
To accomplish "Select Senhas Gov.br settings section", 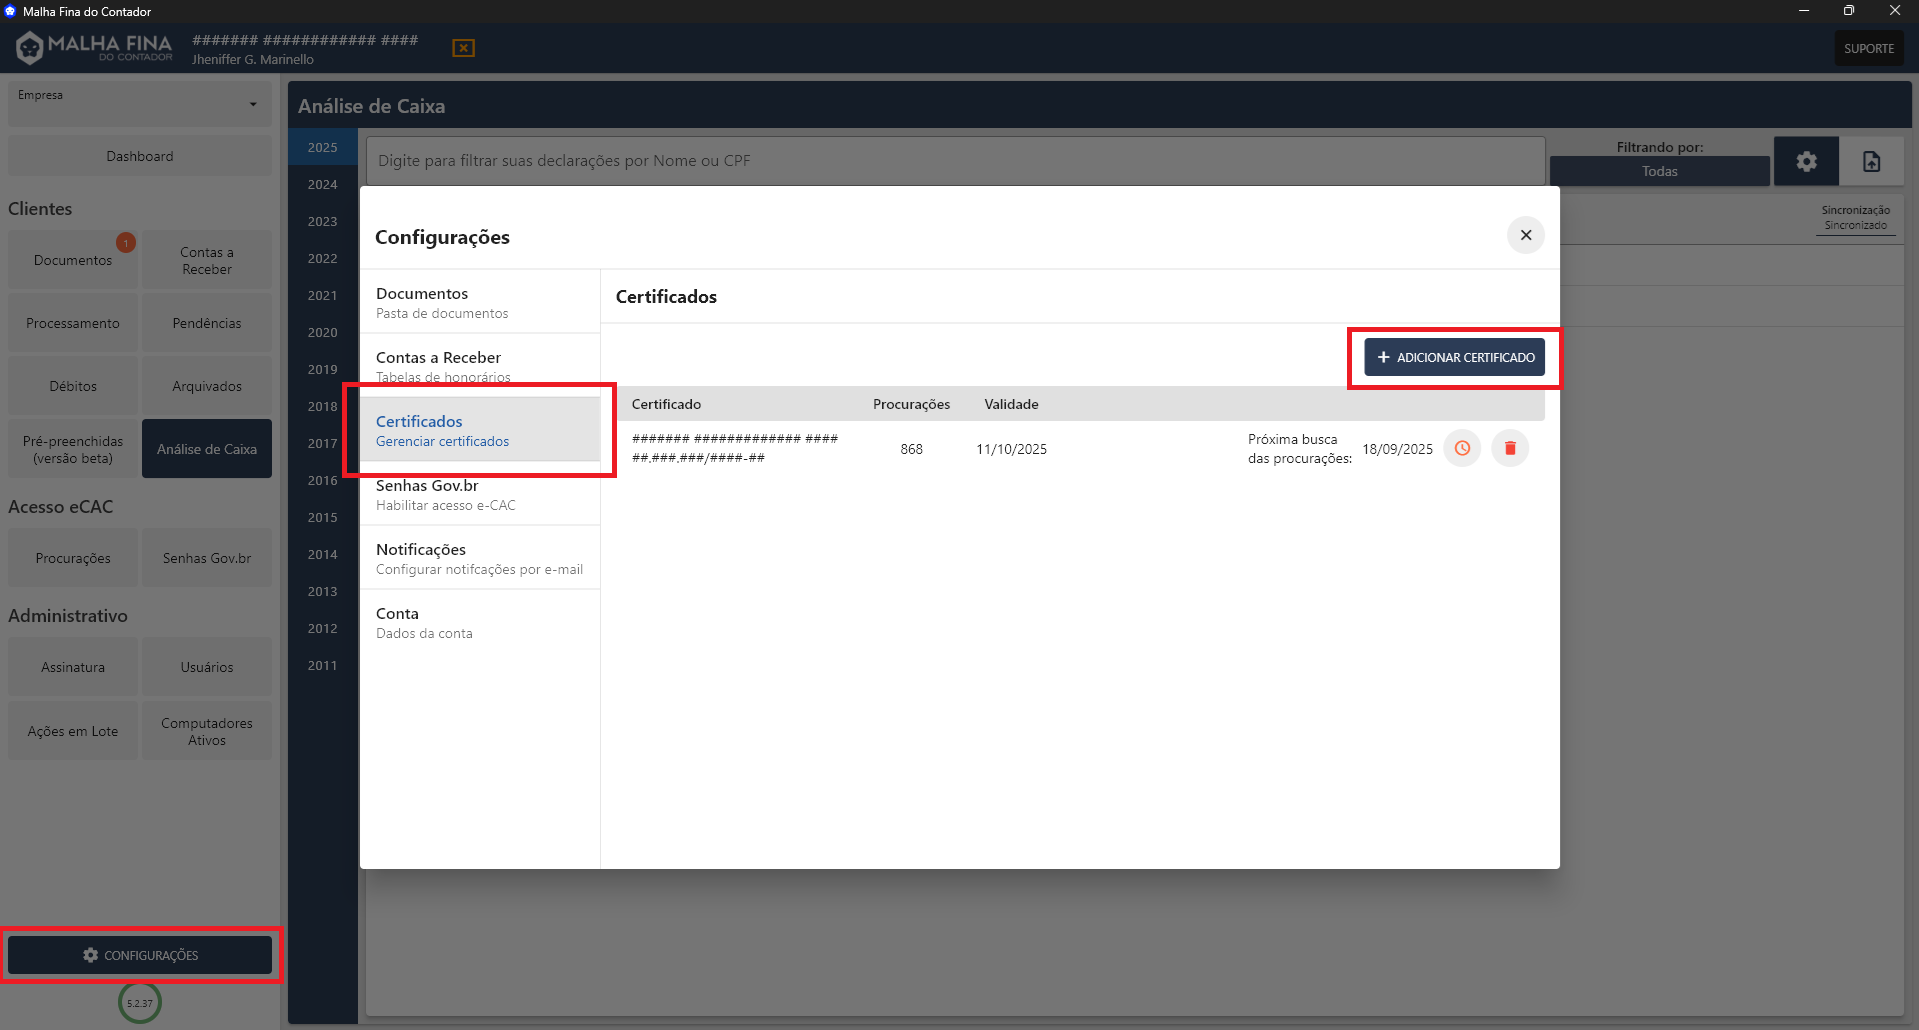I will 480,494.
